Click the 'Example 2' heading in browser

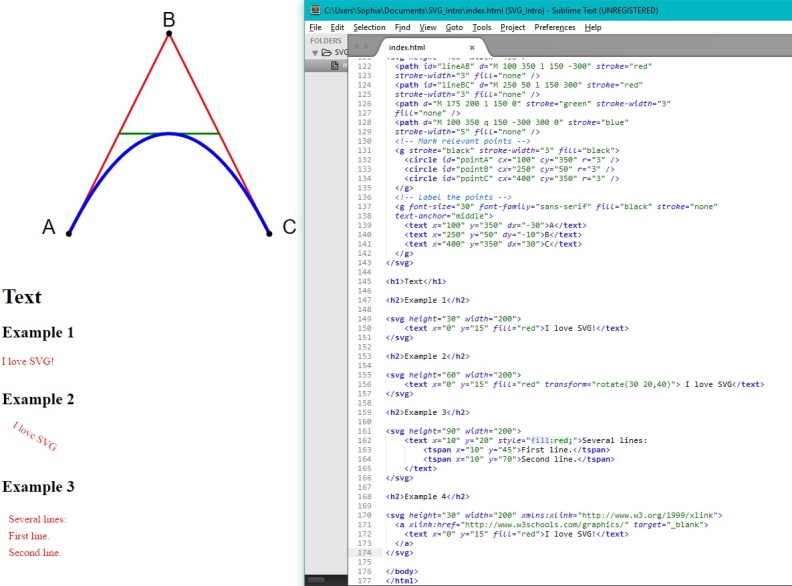coord(38,399)
